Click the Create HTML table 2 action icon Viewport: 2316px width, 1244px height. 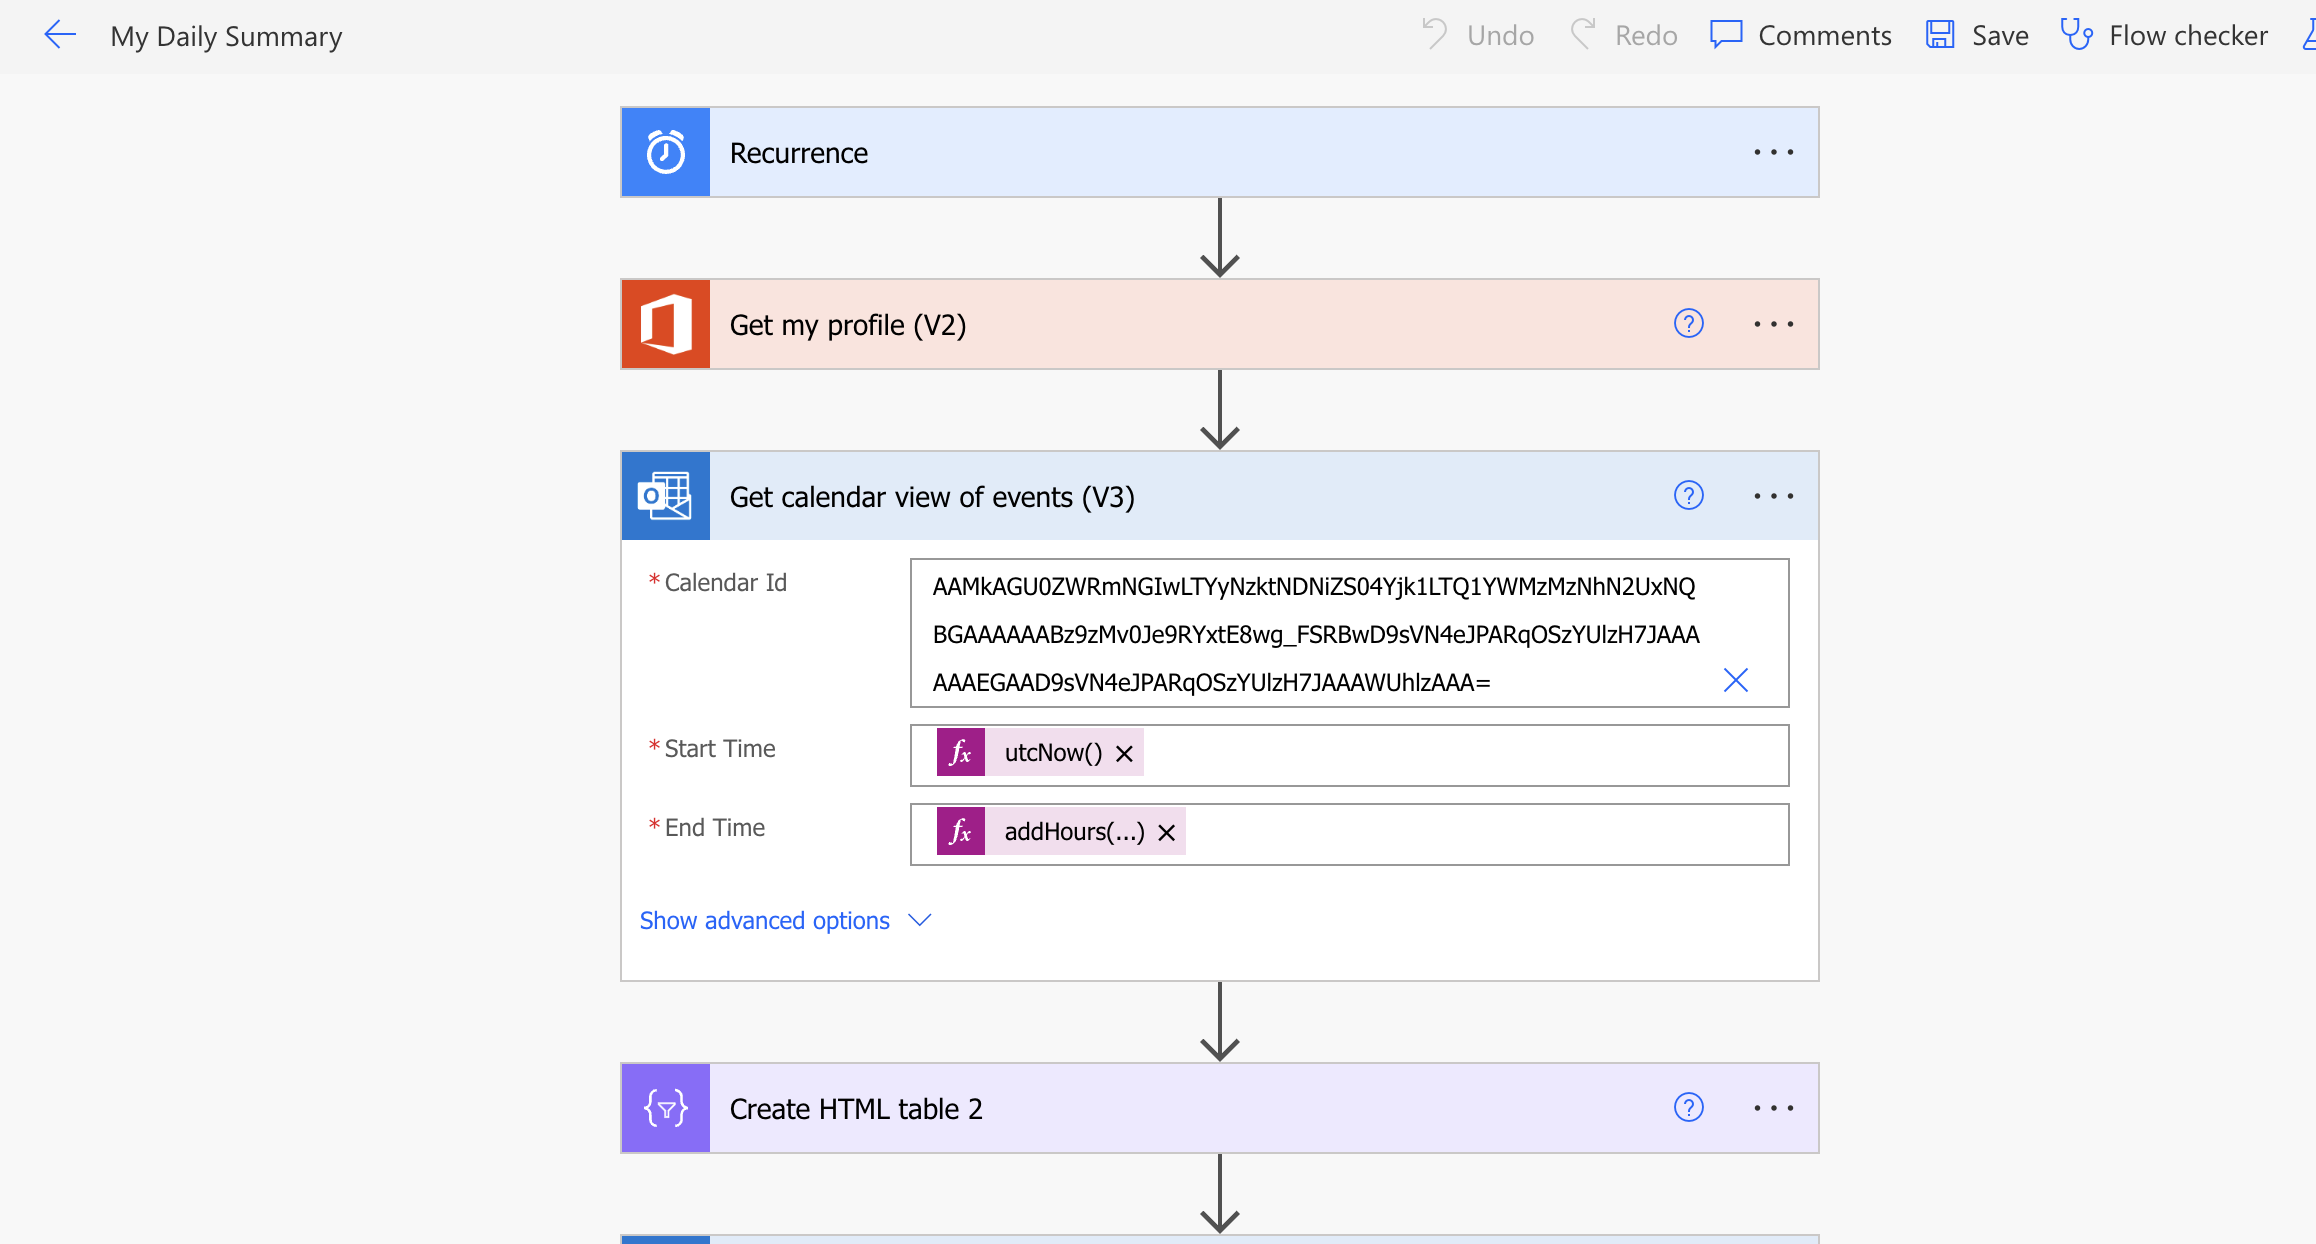point(664,1108)
